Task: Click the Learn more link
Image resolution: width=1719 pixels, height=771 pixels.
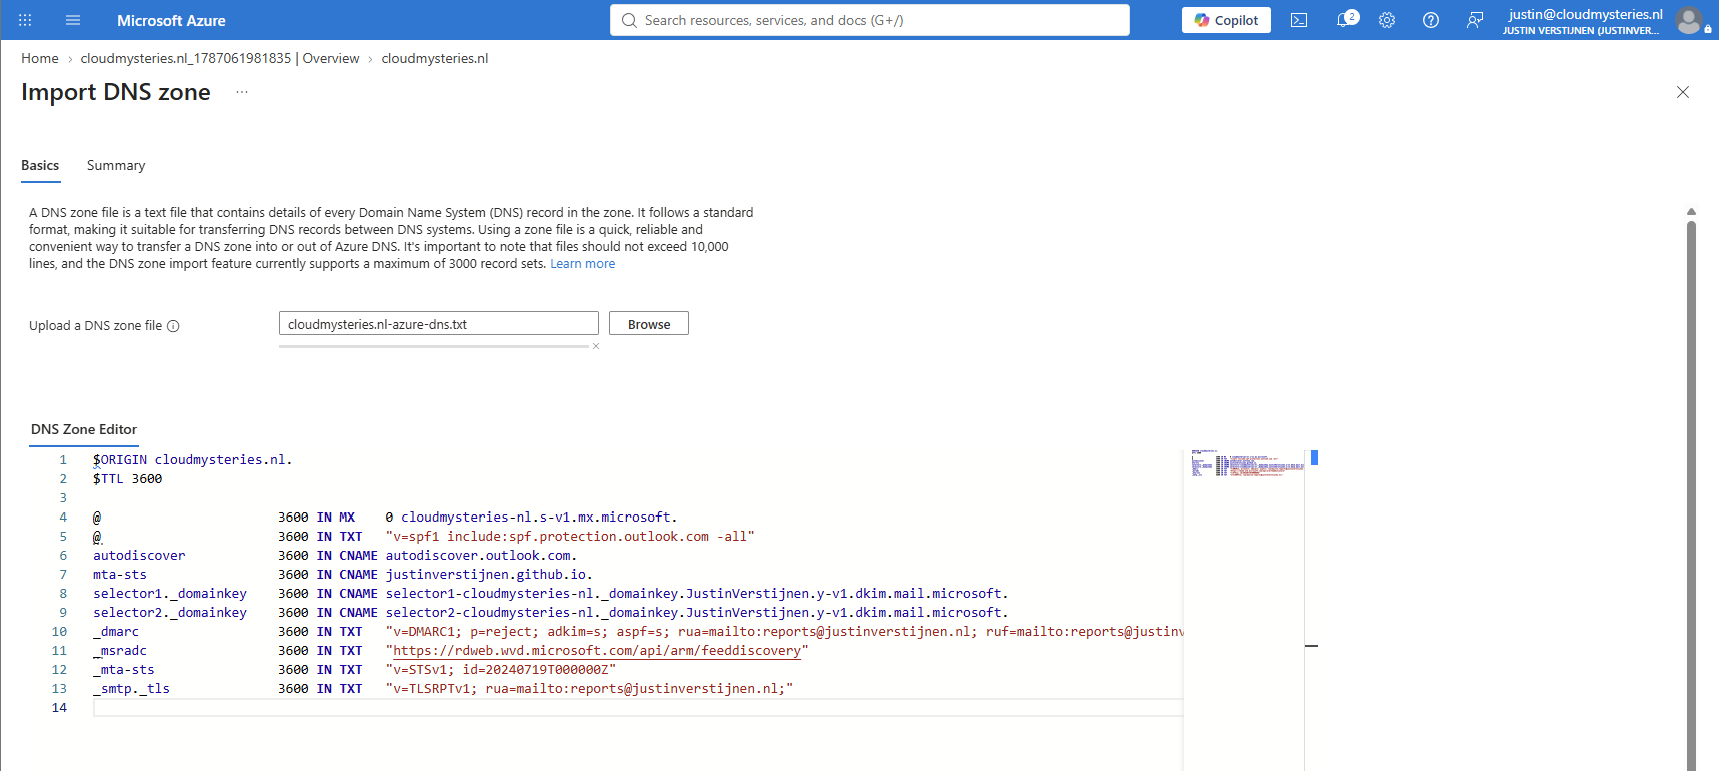Action: point(583,264)
